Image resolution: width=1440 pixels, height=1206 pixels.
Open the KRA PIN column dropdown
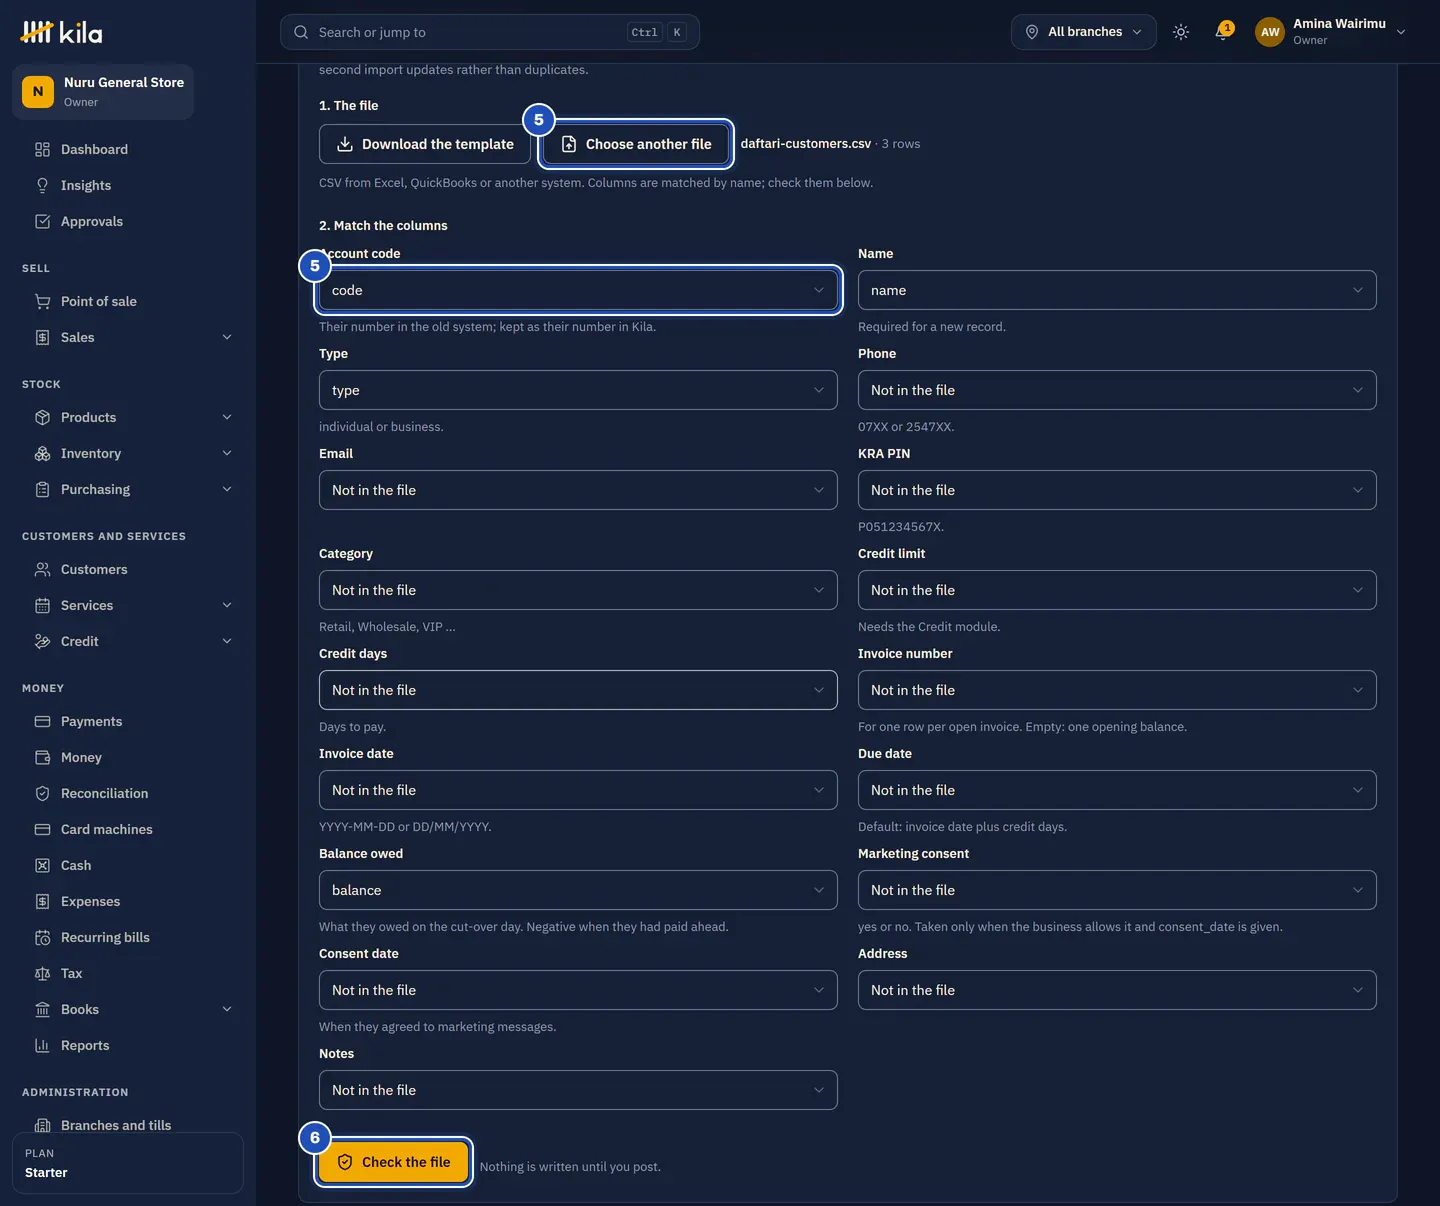(x=1117, y=490)
